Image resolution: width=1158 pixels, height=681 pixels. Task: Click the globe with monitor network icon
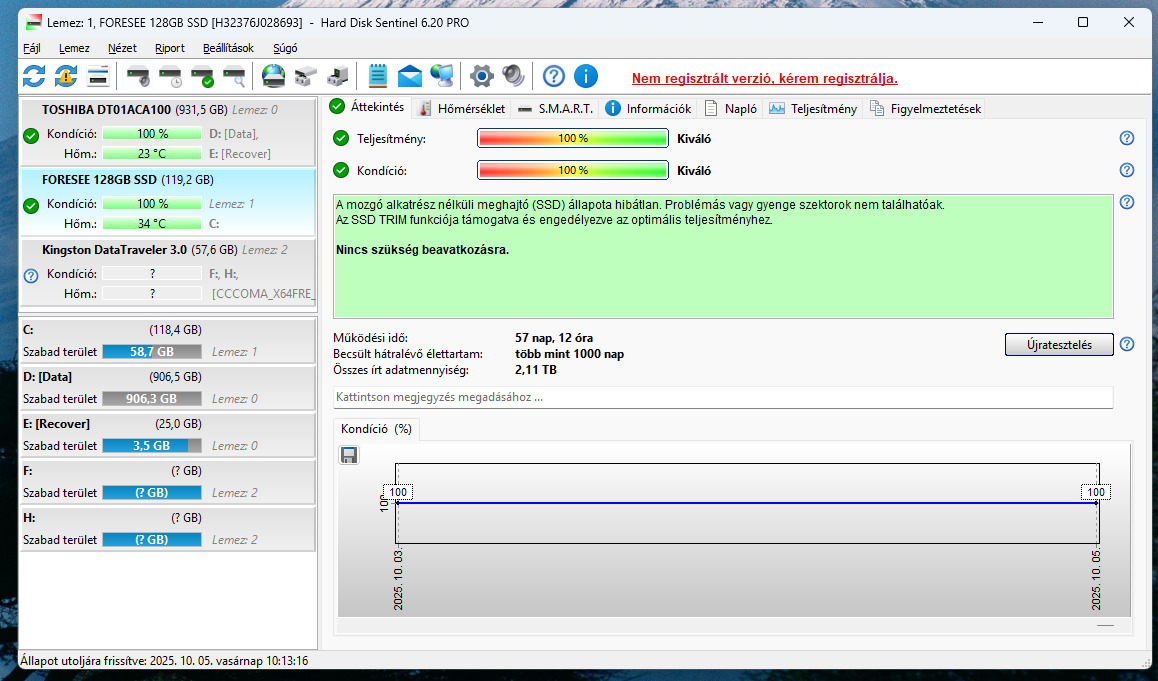442,76
